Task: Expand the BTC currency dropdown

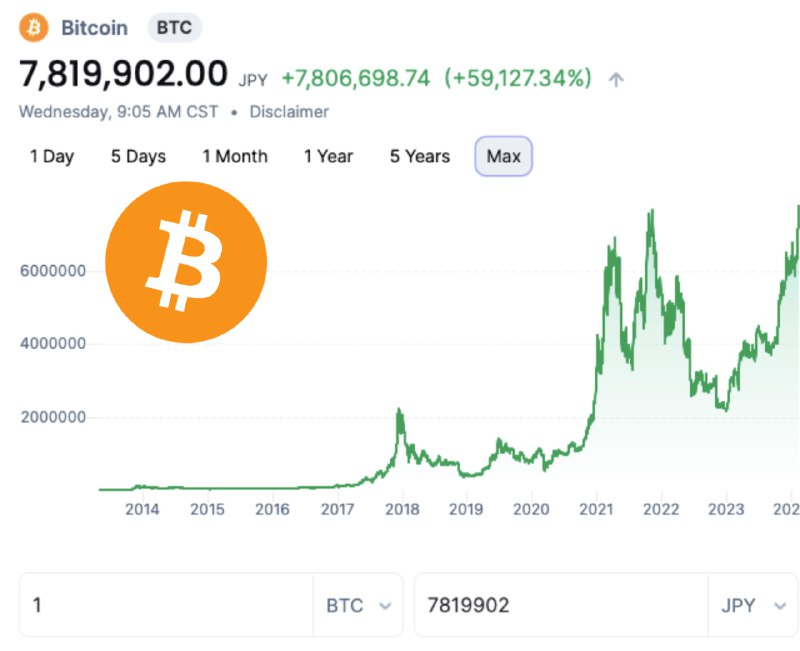Action: [359, 606]
